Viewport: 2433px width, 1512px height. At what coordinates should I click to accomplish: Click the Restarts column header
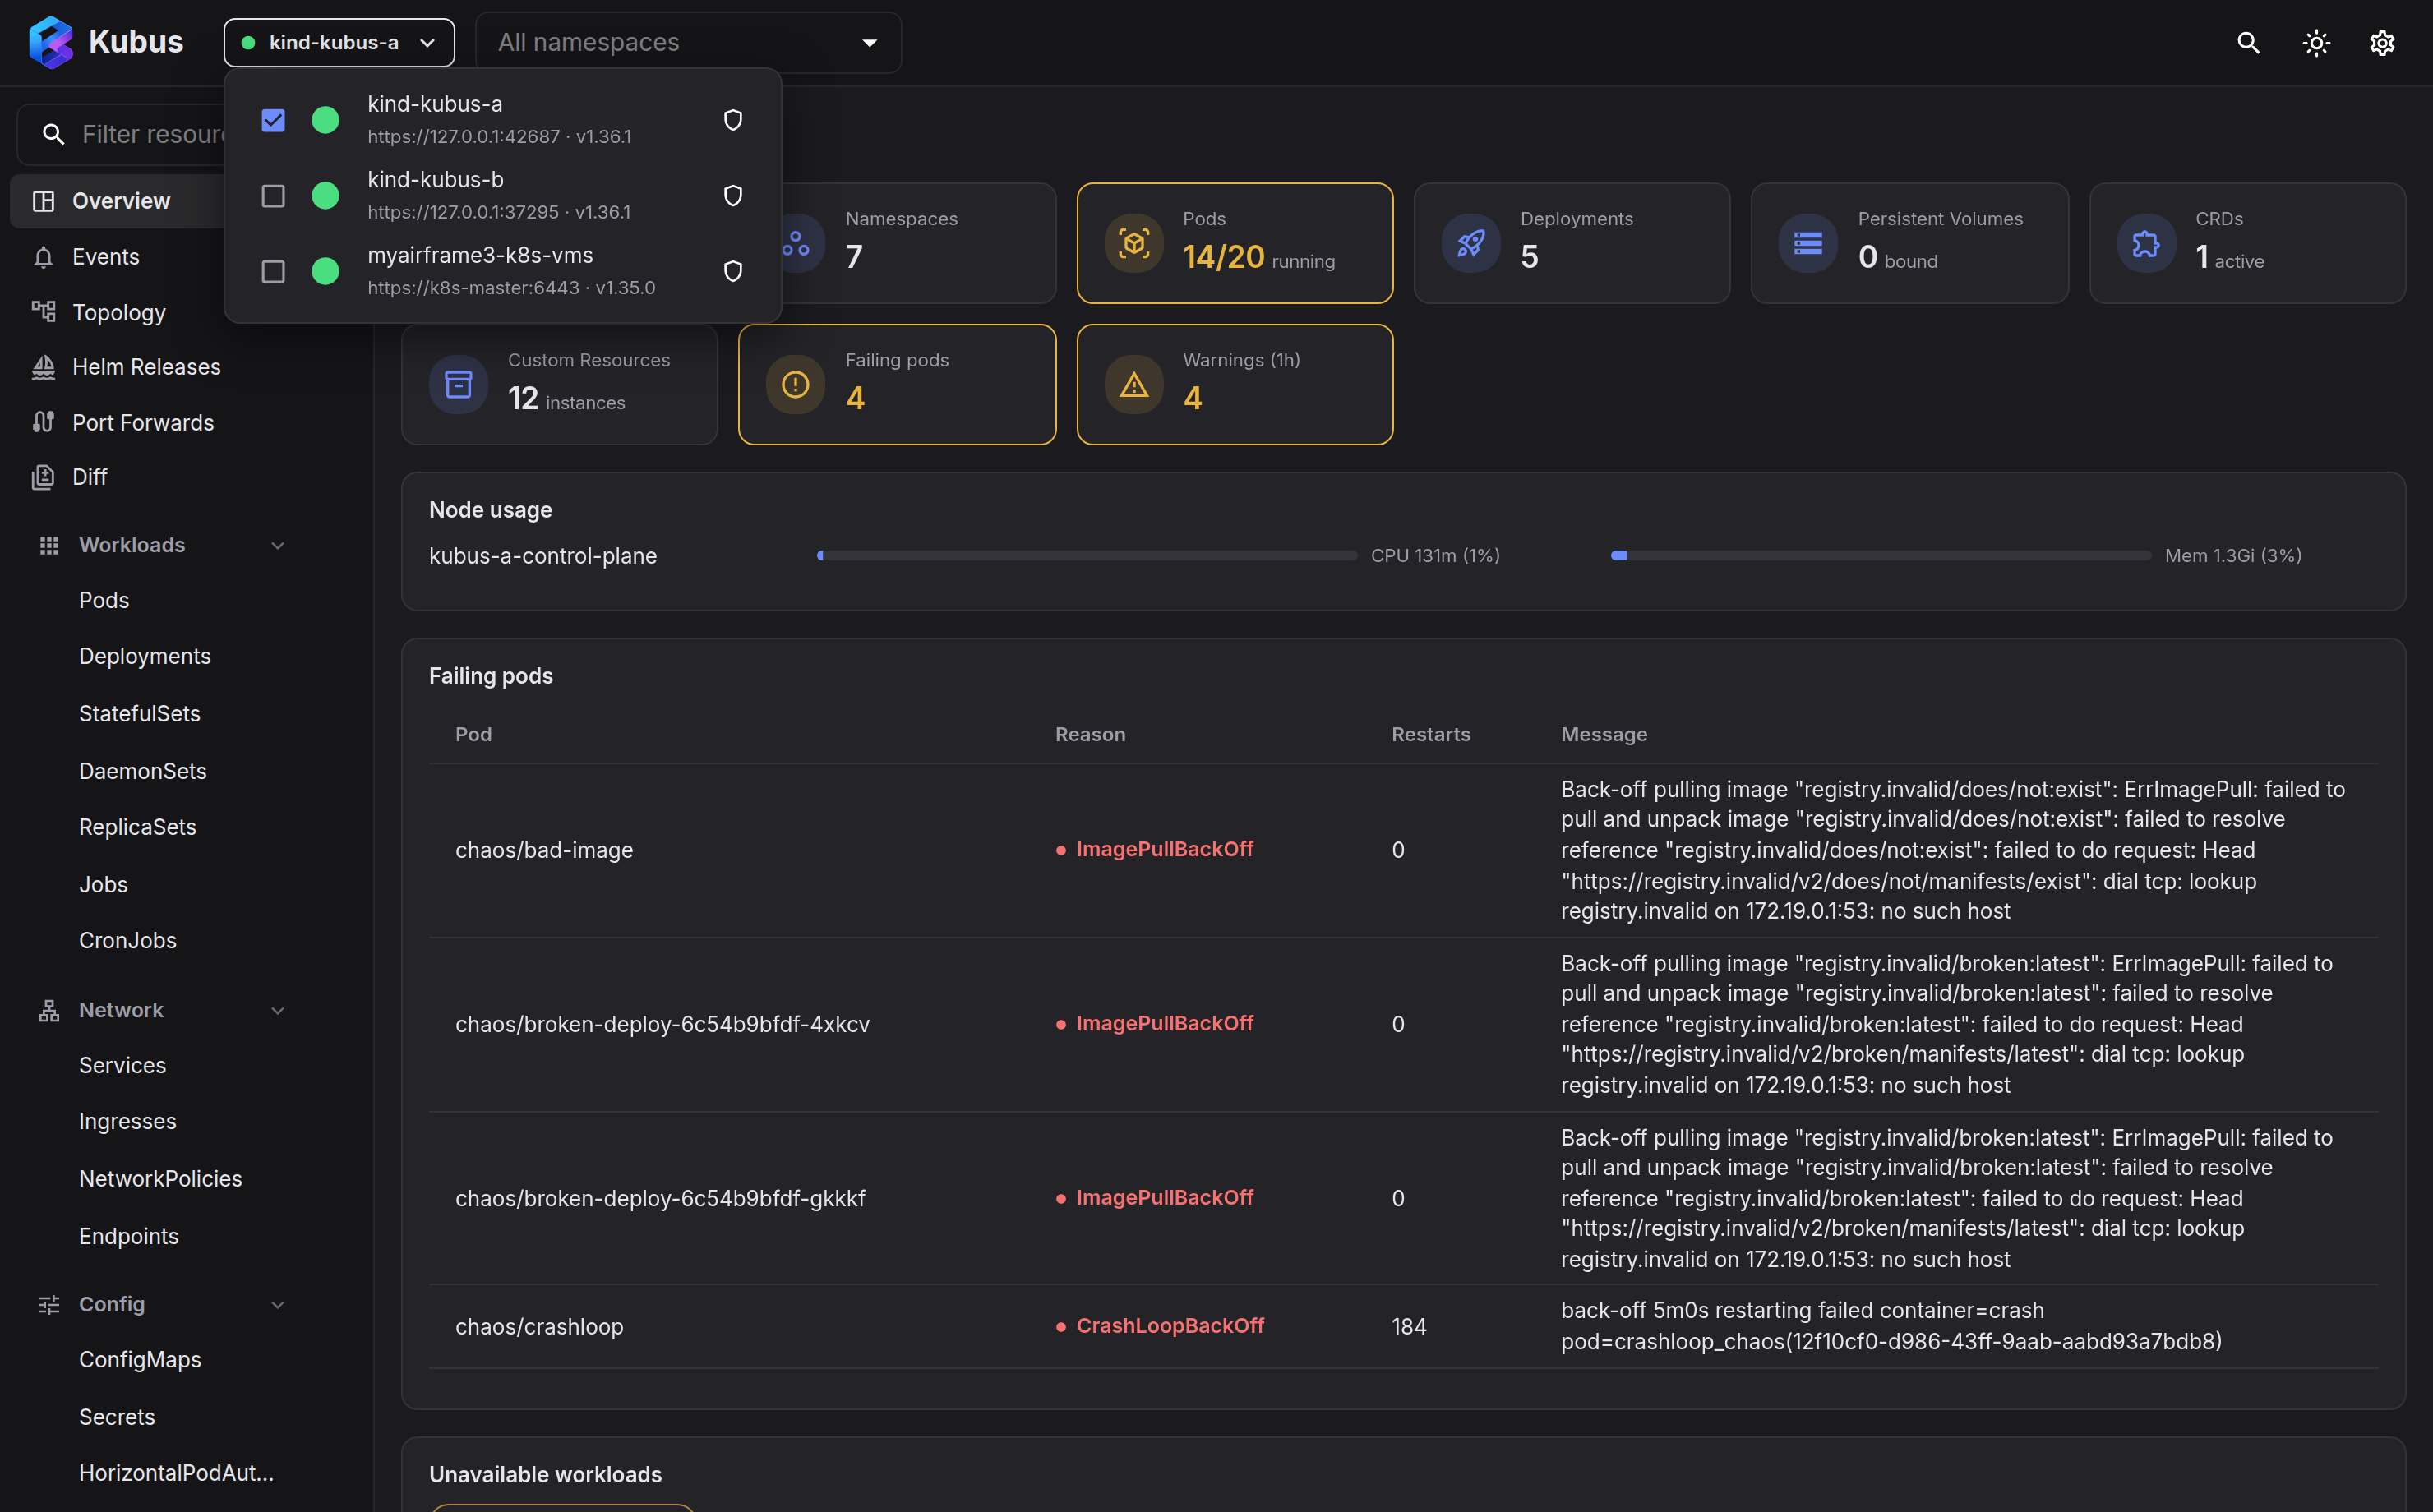[x=1430, y=734]
